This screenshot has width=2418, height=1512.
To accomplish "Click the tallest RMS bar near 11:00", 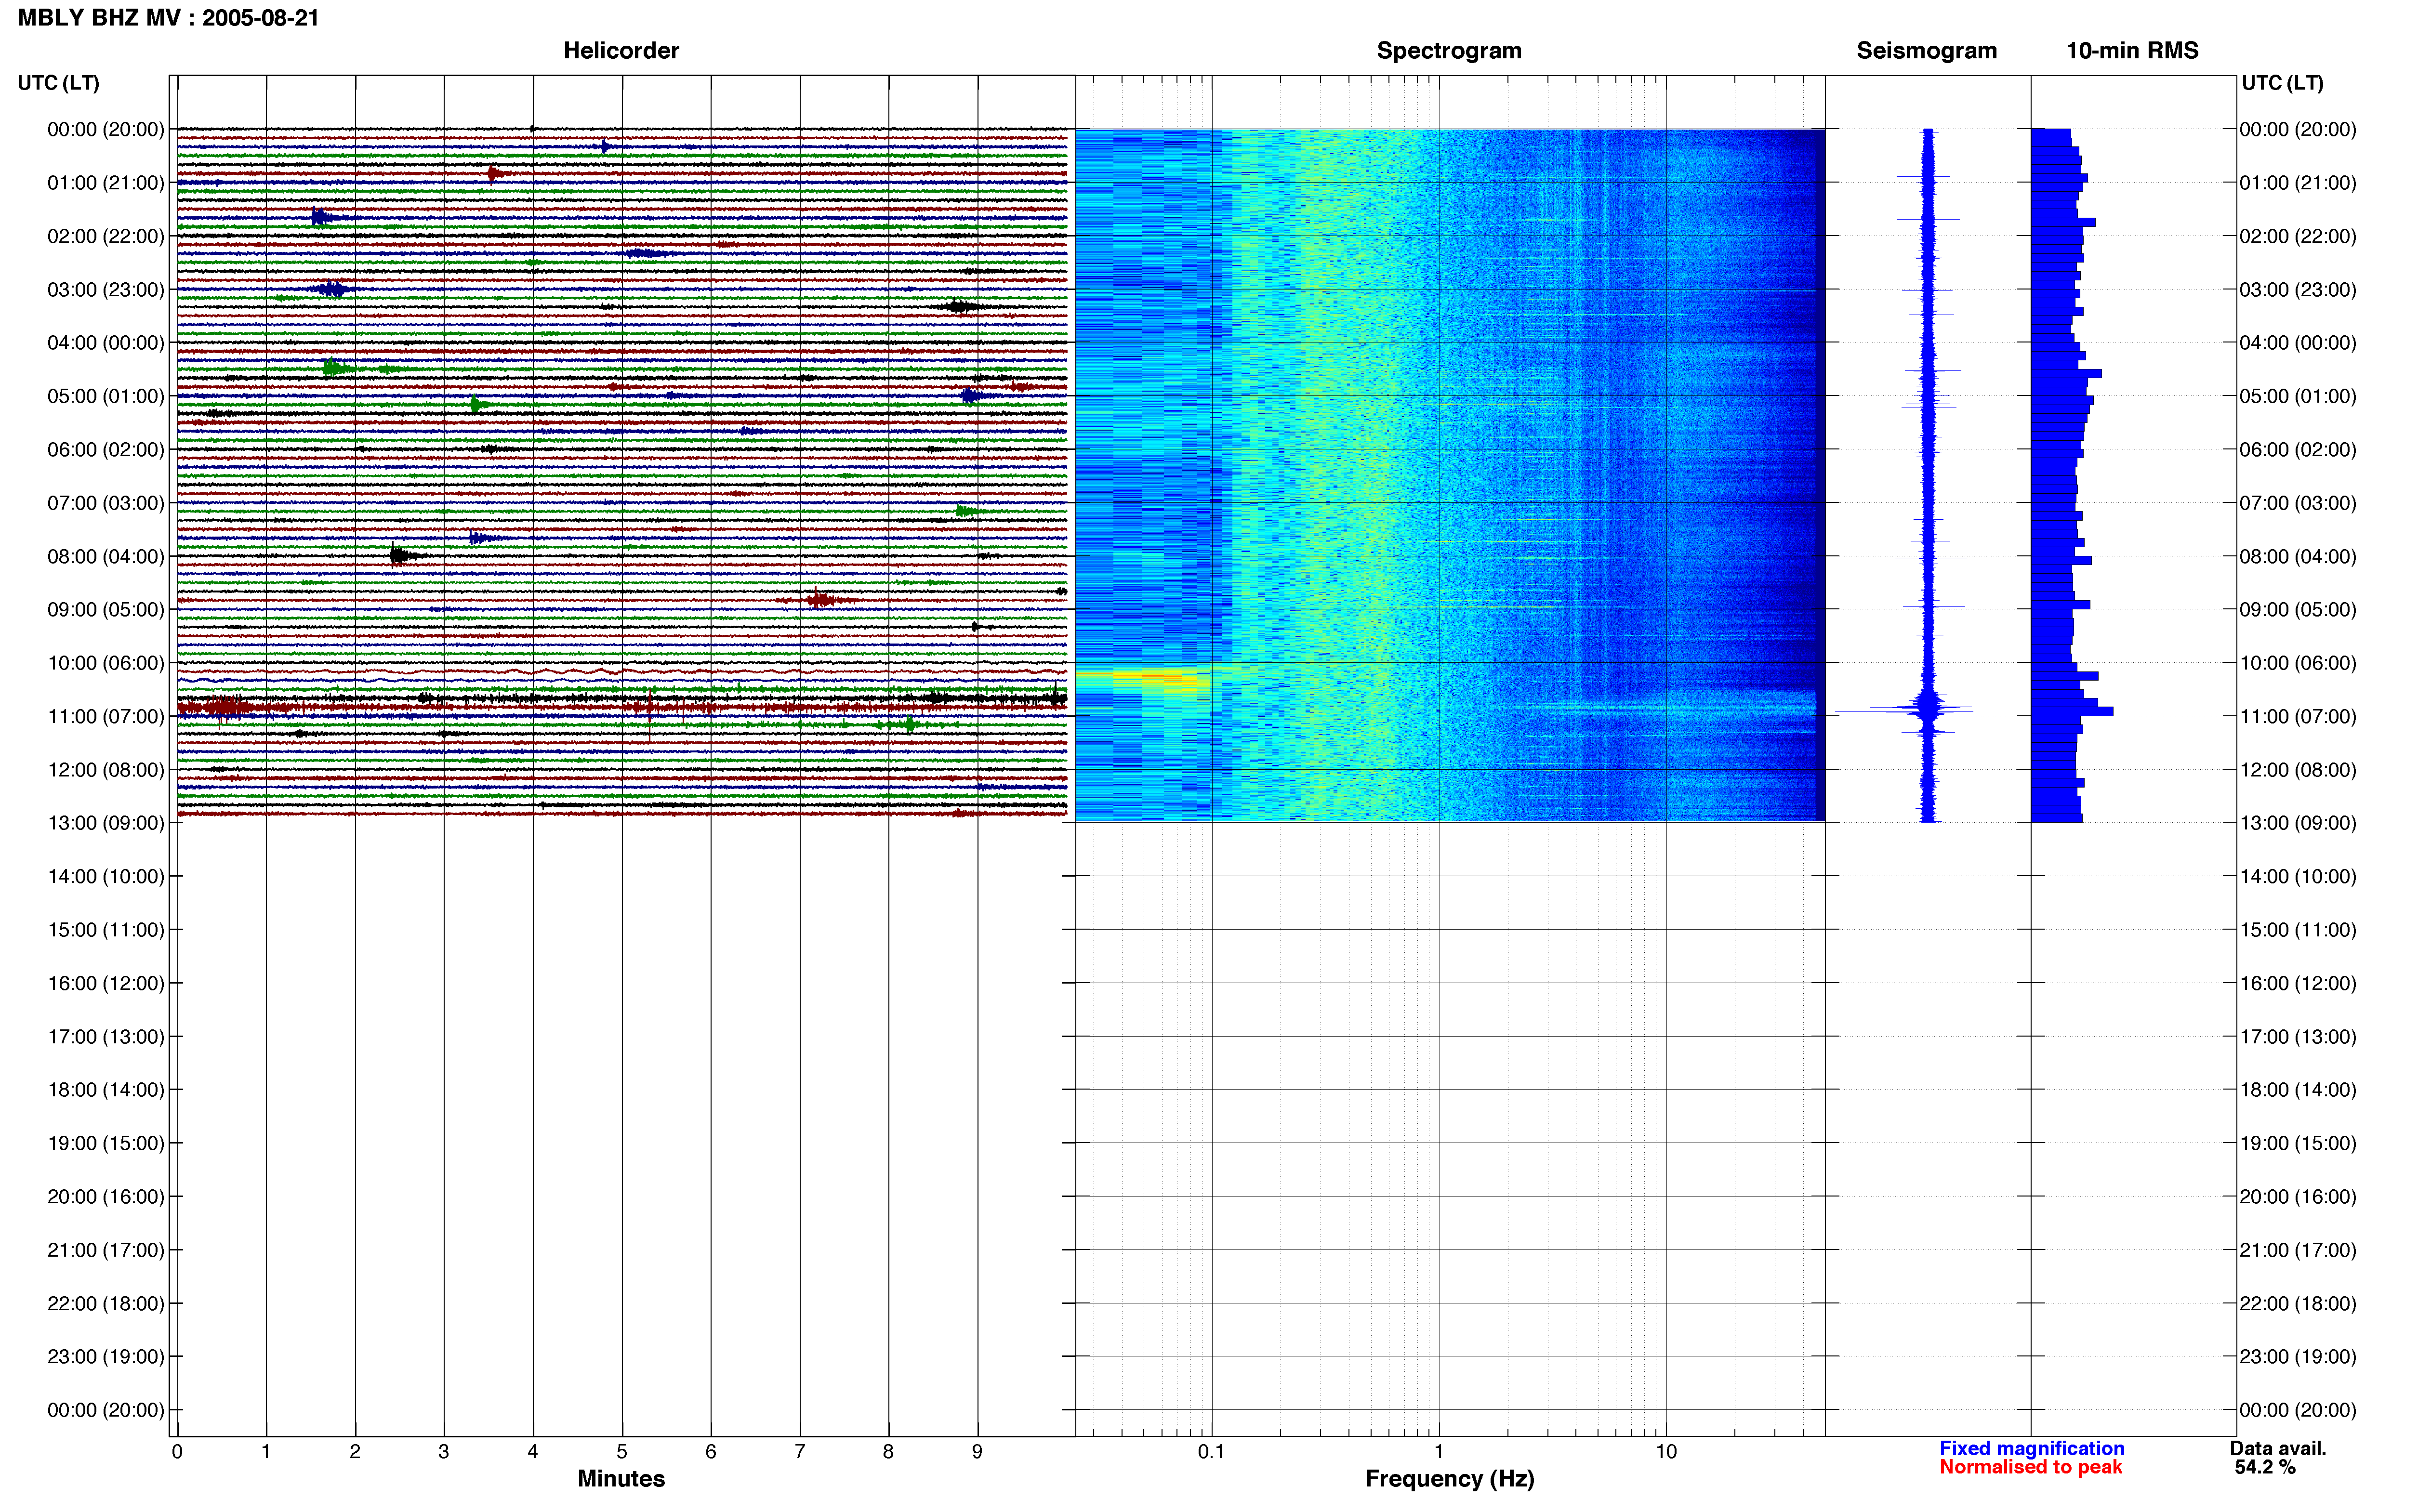I will click(2071, 711).
